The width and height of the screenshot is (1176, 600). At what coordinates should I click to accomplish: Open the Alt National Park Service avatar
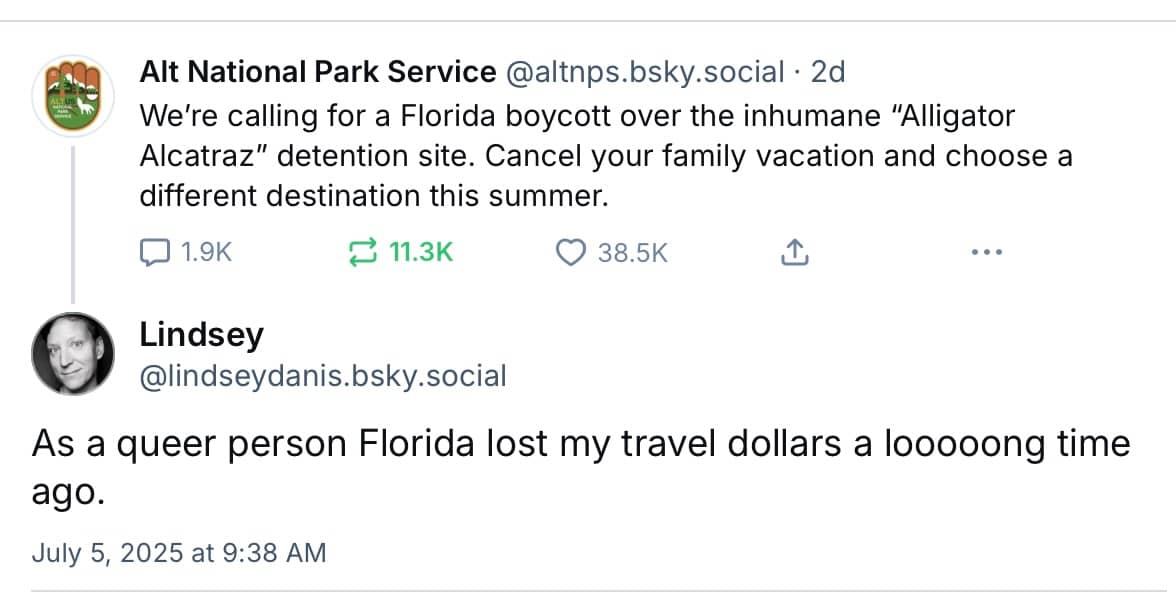coord(72,96)
